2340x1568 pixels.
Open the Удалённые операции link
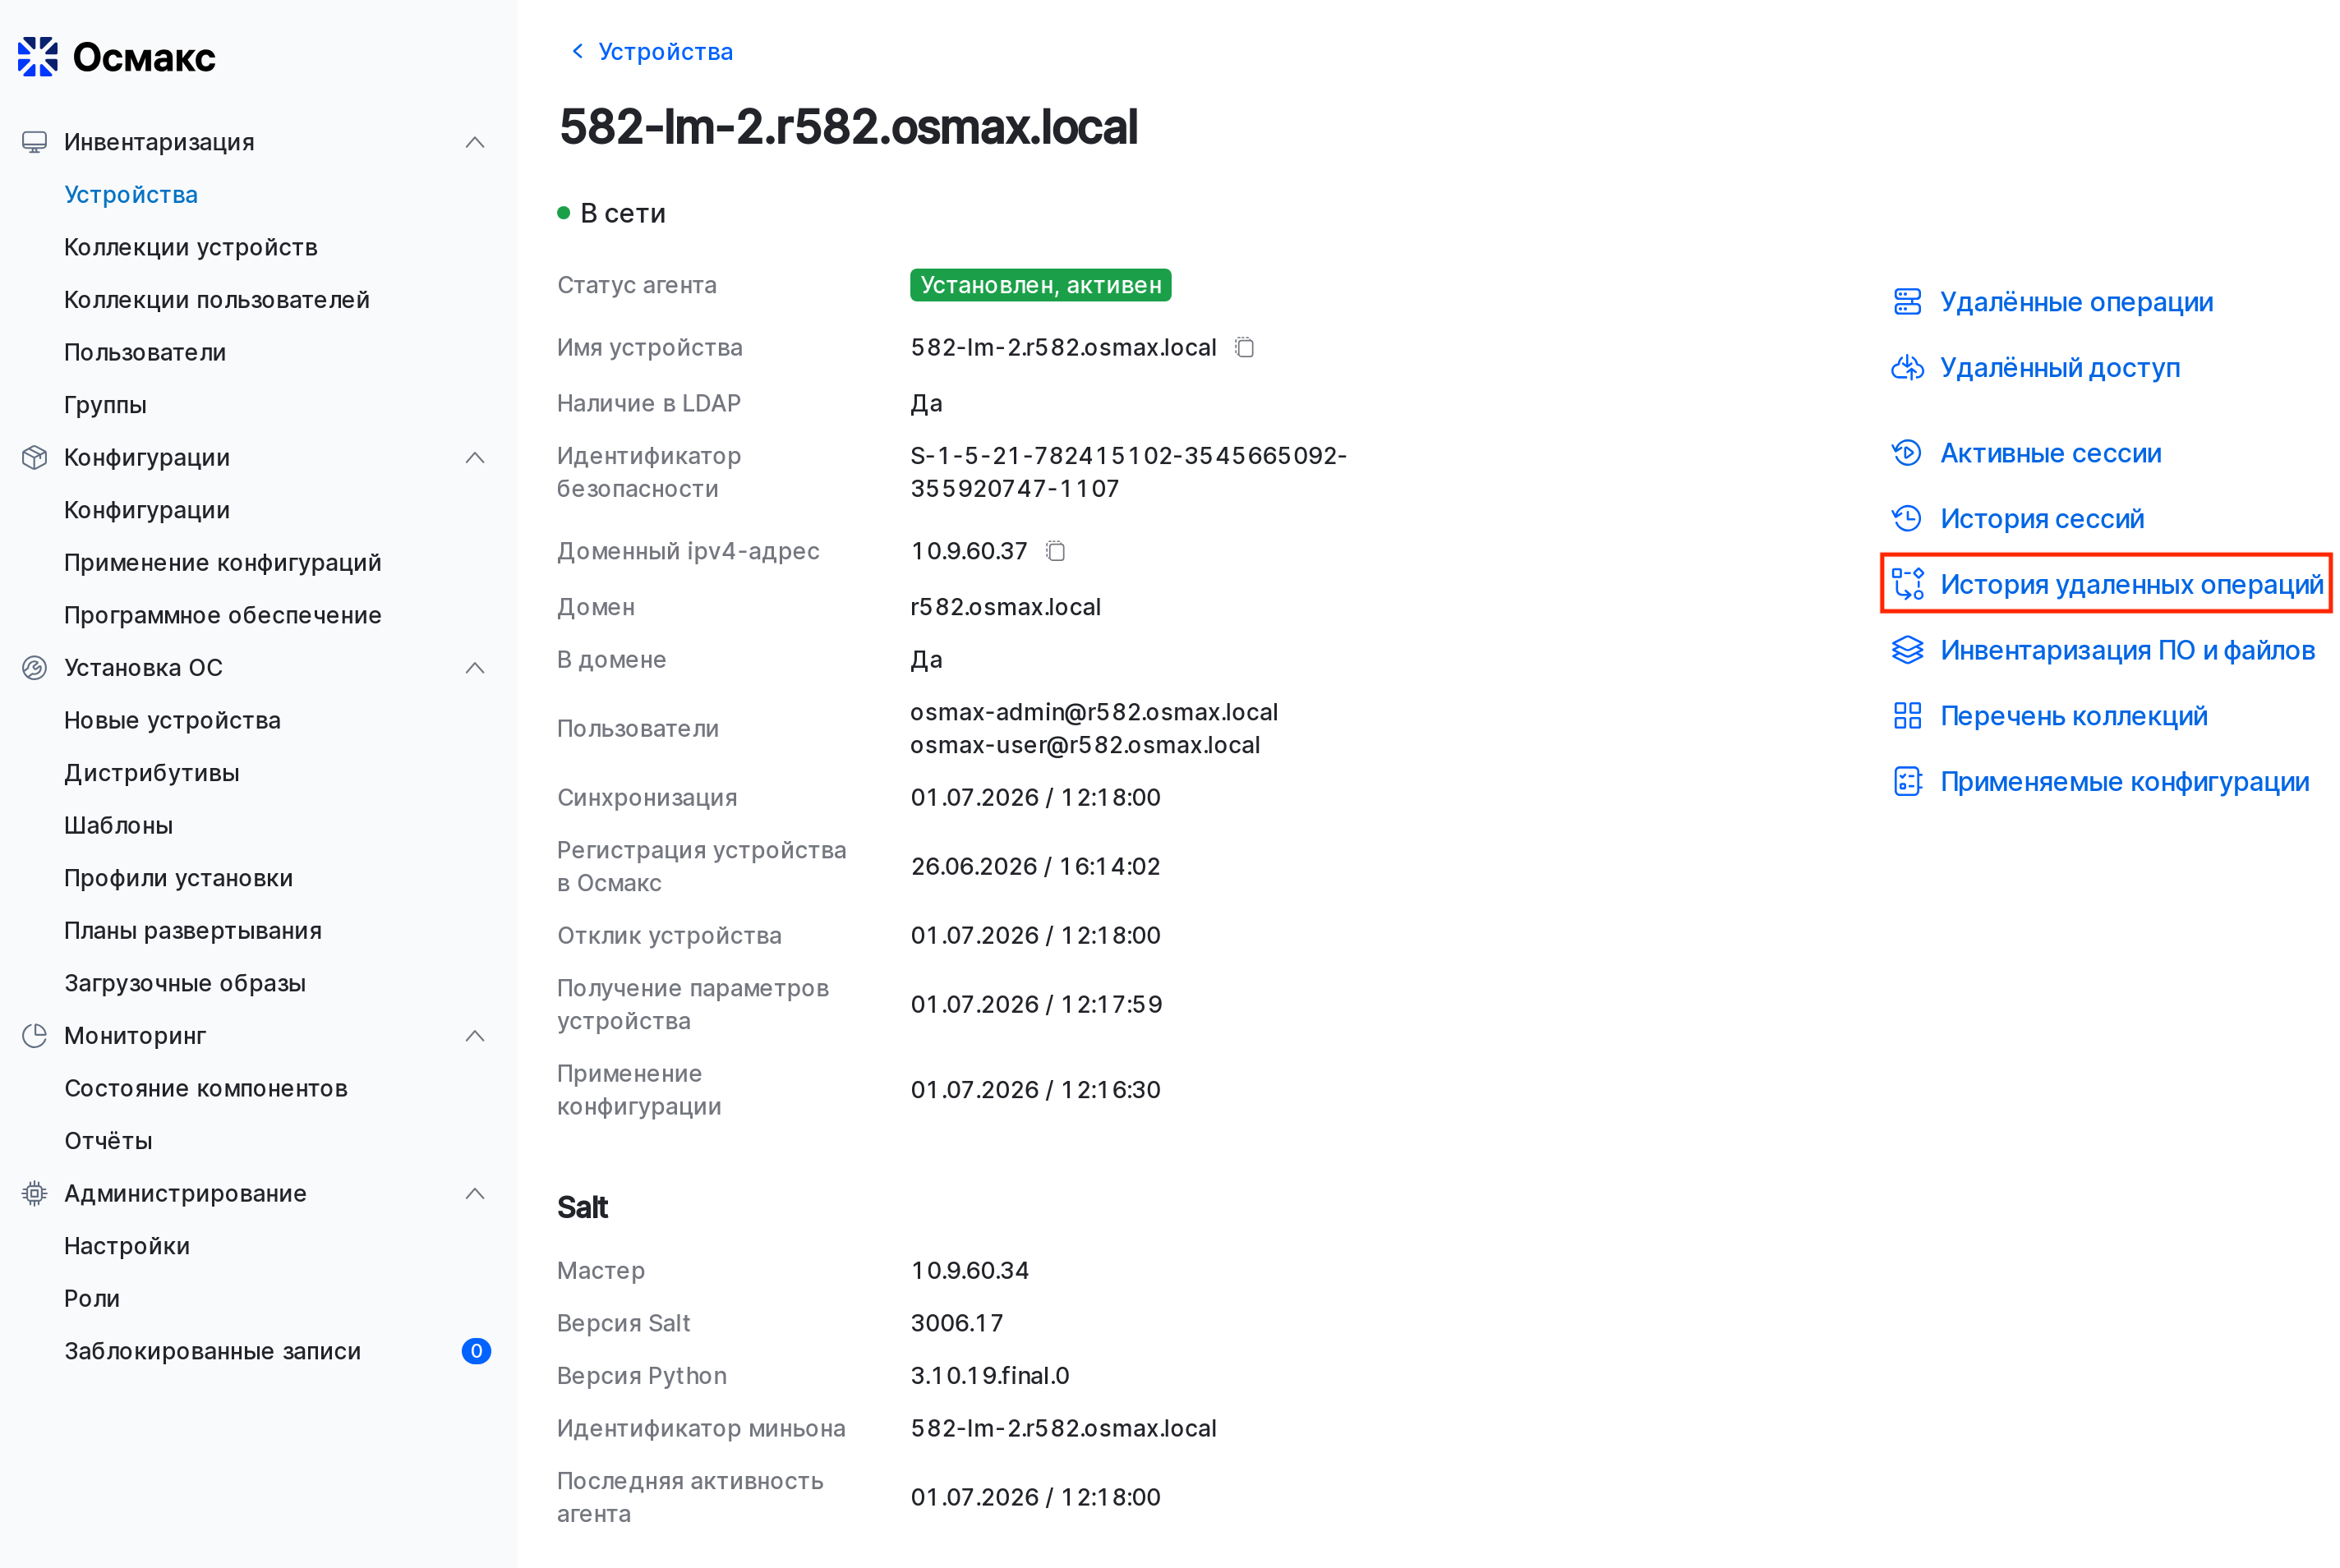point(2076,301)
